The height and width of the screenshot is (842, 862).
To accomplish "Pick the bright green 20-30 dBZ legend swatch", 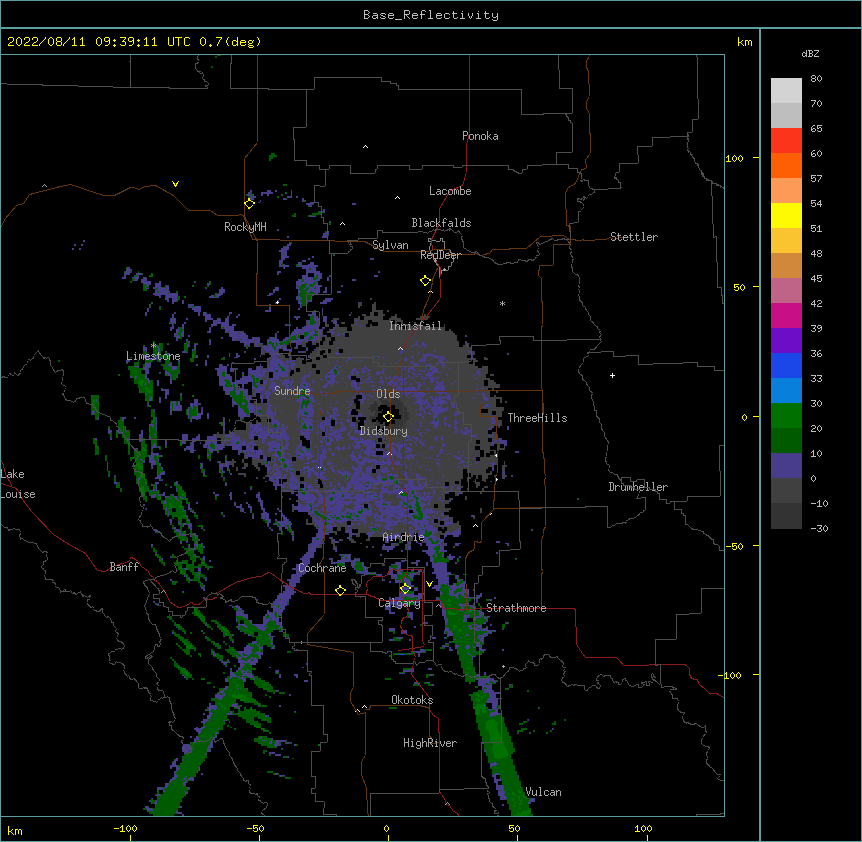I will tap(786, 416).
